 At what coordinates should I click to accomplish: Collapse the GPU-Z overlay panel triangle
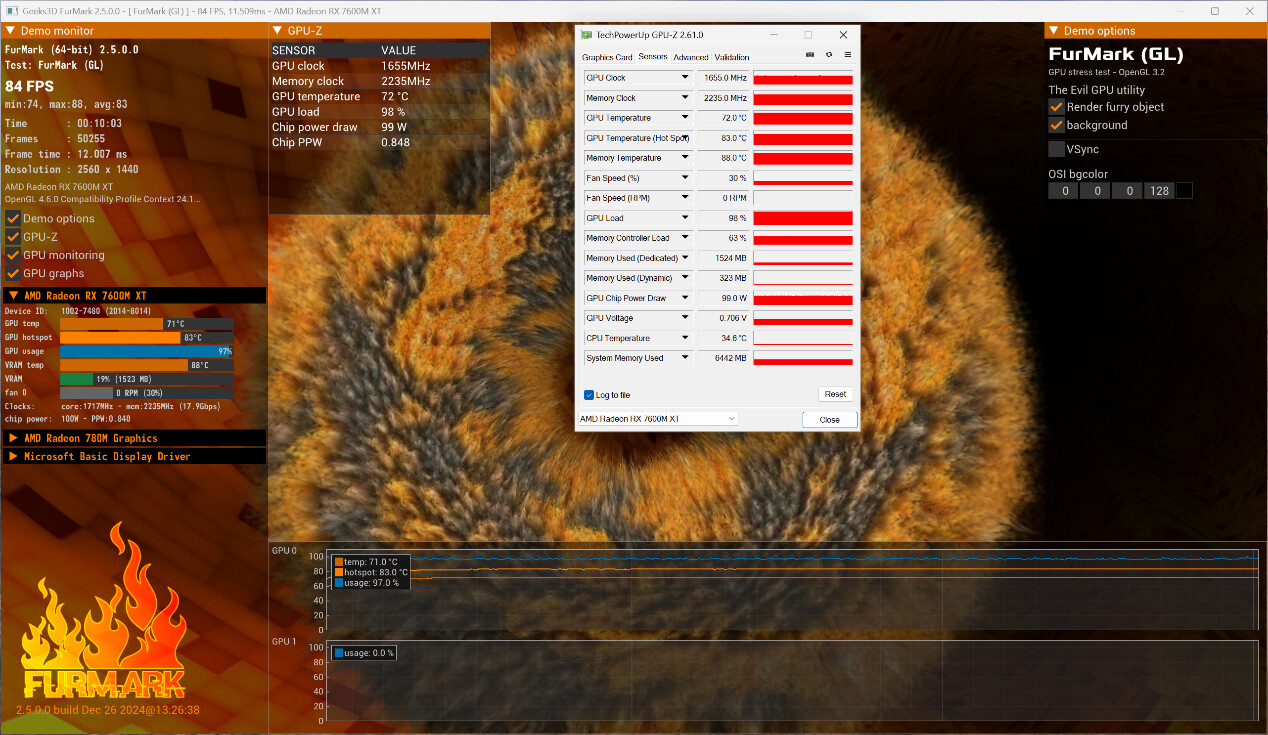[278, 31]
